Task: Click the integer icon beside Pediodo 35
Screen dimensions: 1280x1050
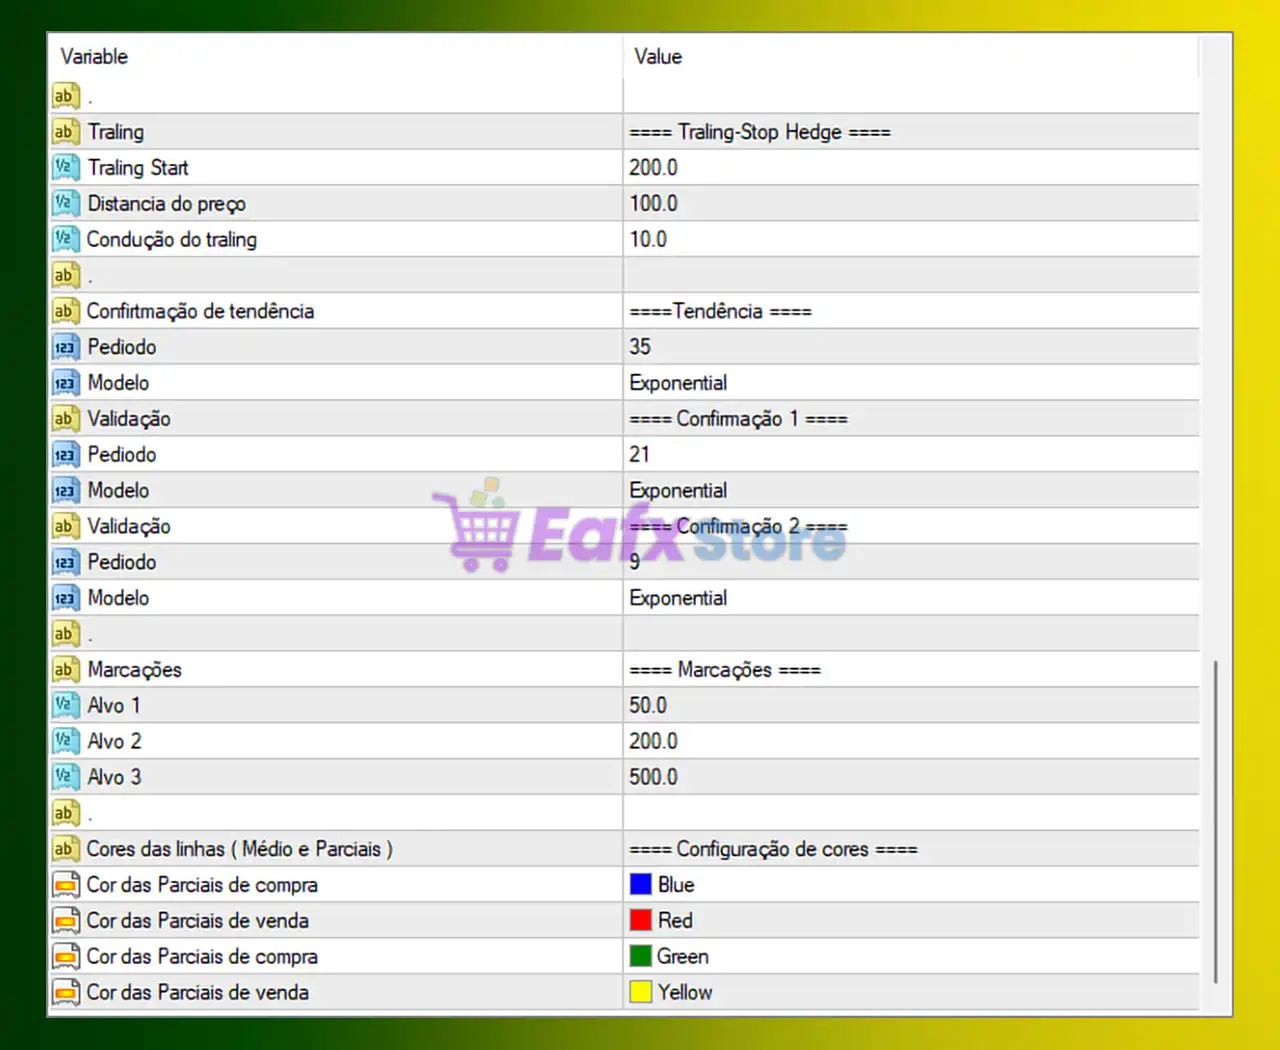Action: point(64,346)
